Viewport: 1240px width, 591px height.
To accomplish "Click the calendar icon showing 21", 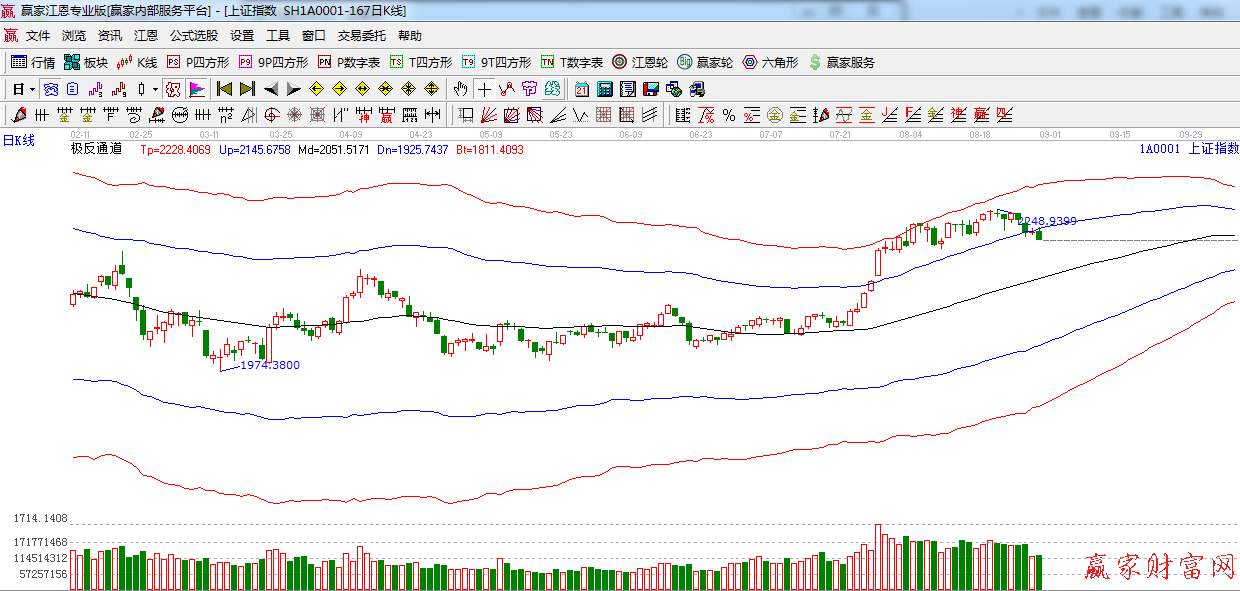I will coord(581,89).
